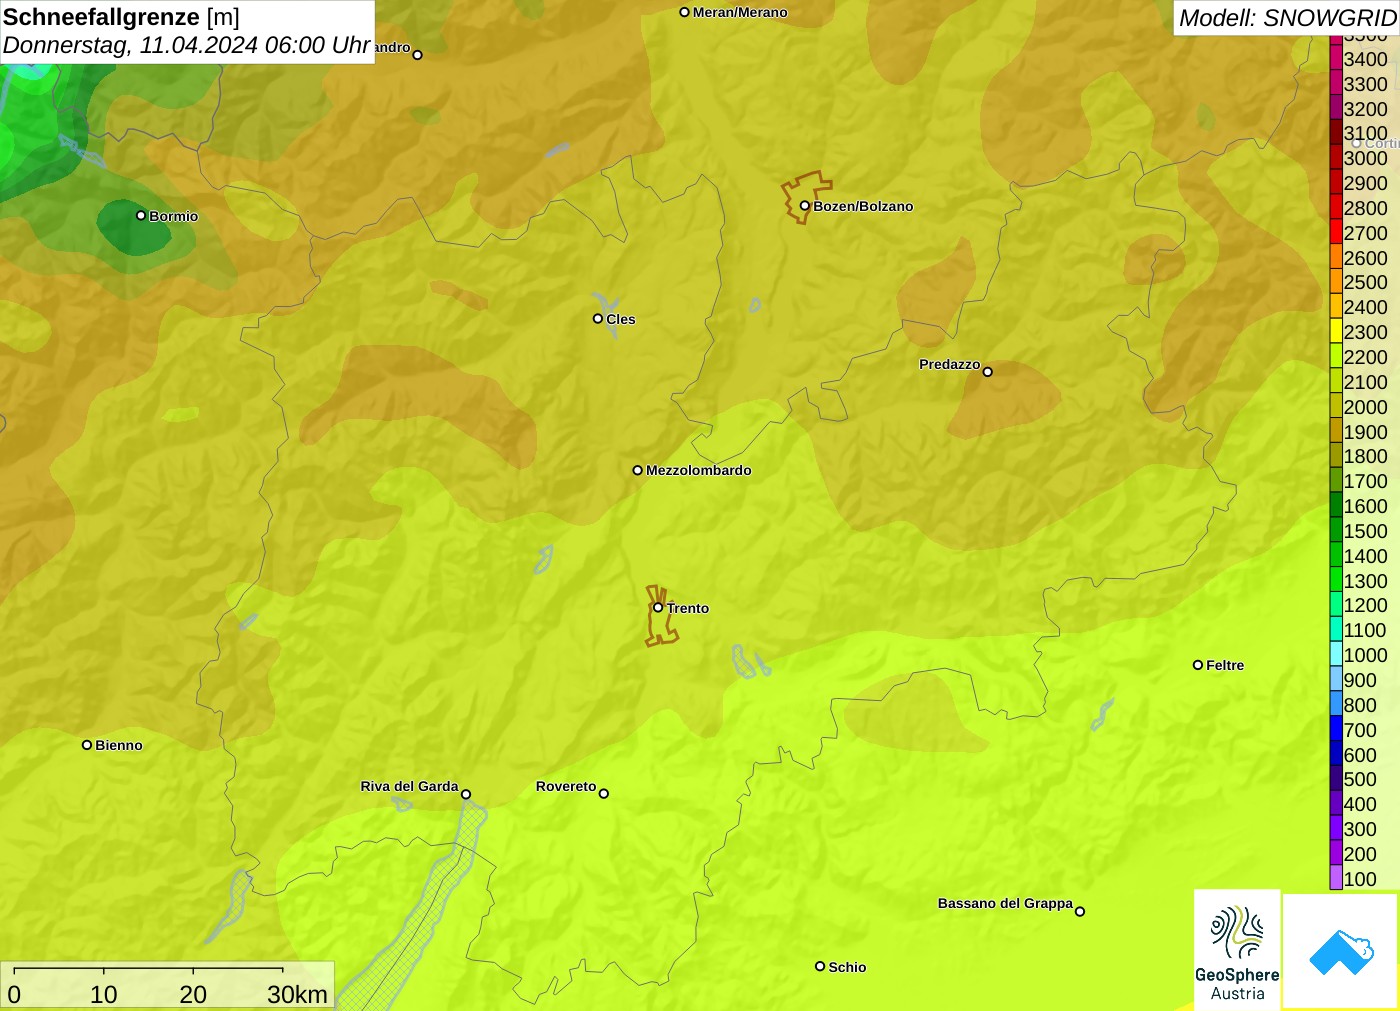Screen dimensions: 1400x1011
Task: Click the "10" scale bar tick label
Action: [x=104, y=994]
